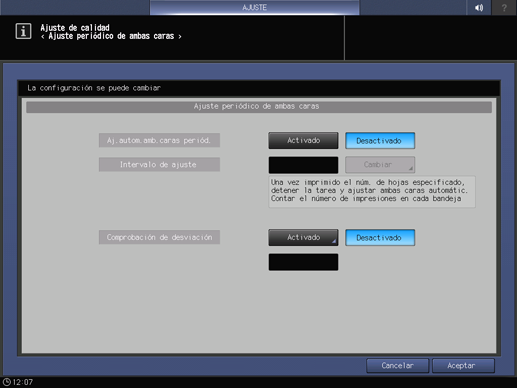The image size is (517, 388).
Task: Click the 12:07 time display
Action: pos(23,382)
